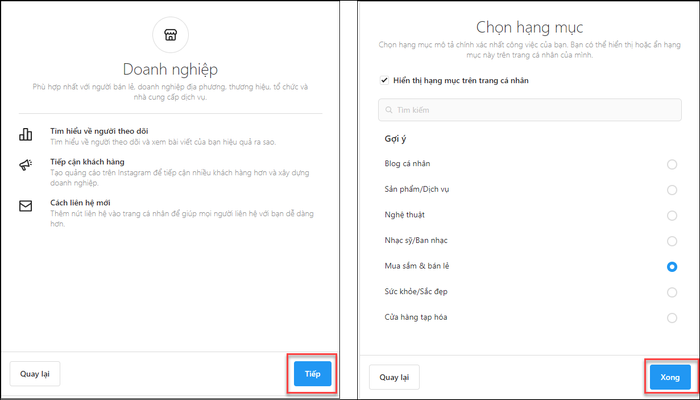Select the 'Blog cá nhân' radio option
Screen dimensions: 700x400
pyautogui.click(x=671, y=164)
